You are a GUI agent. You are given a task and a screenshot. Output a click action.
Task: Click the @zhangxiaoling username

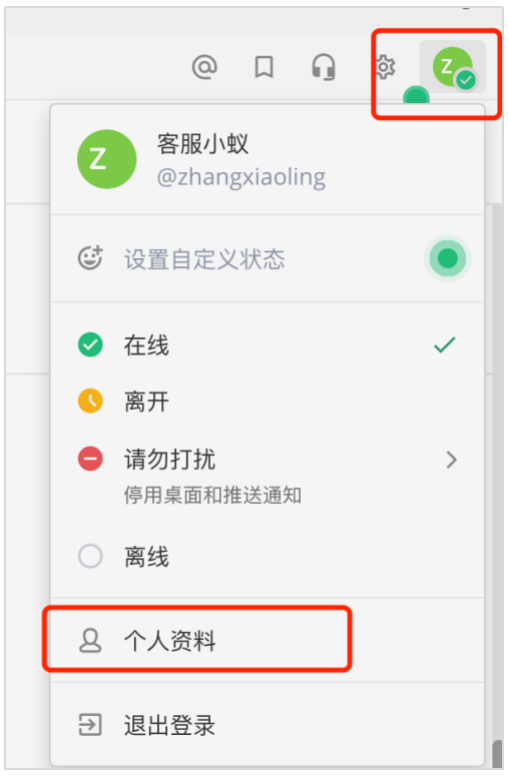(241, 177)
